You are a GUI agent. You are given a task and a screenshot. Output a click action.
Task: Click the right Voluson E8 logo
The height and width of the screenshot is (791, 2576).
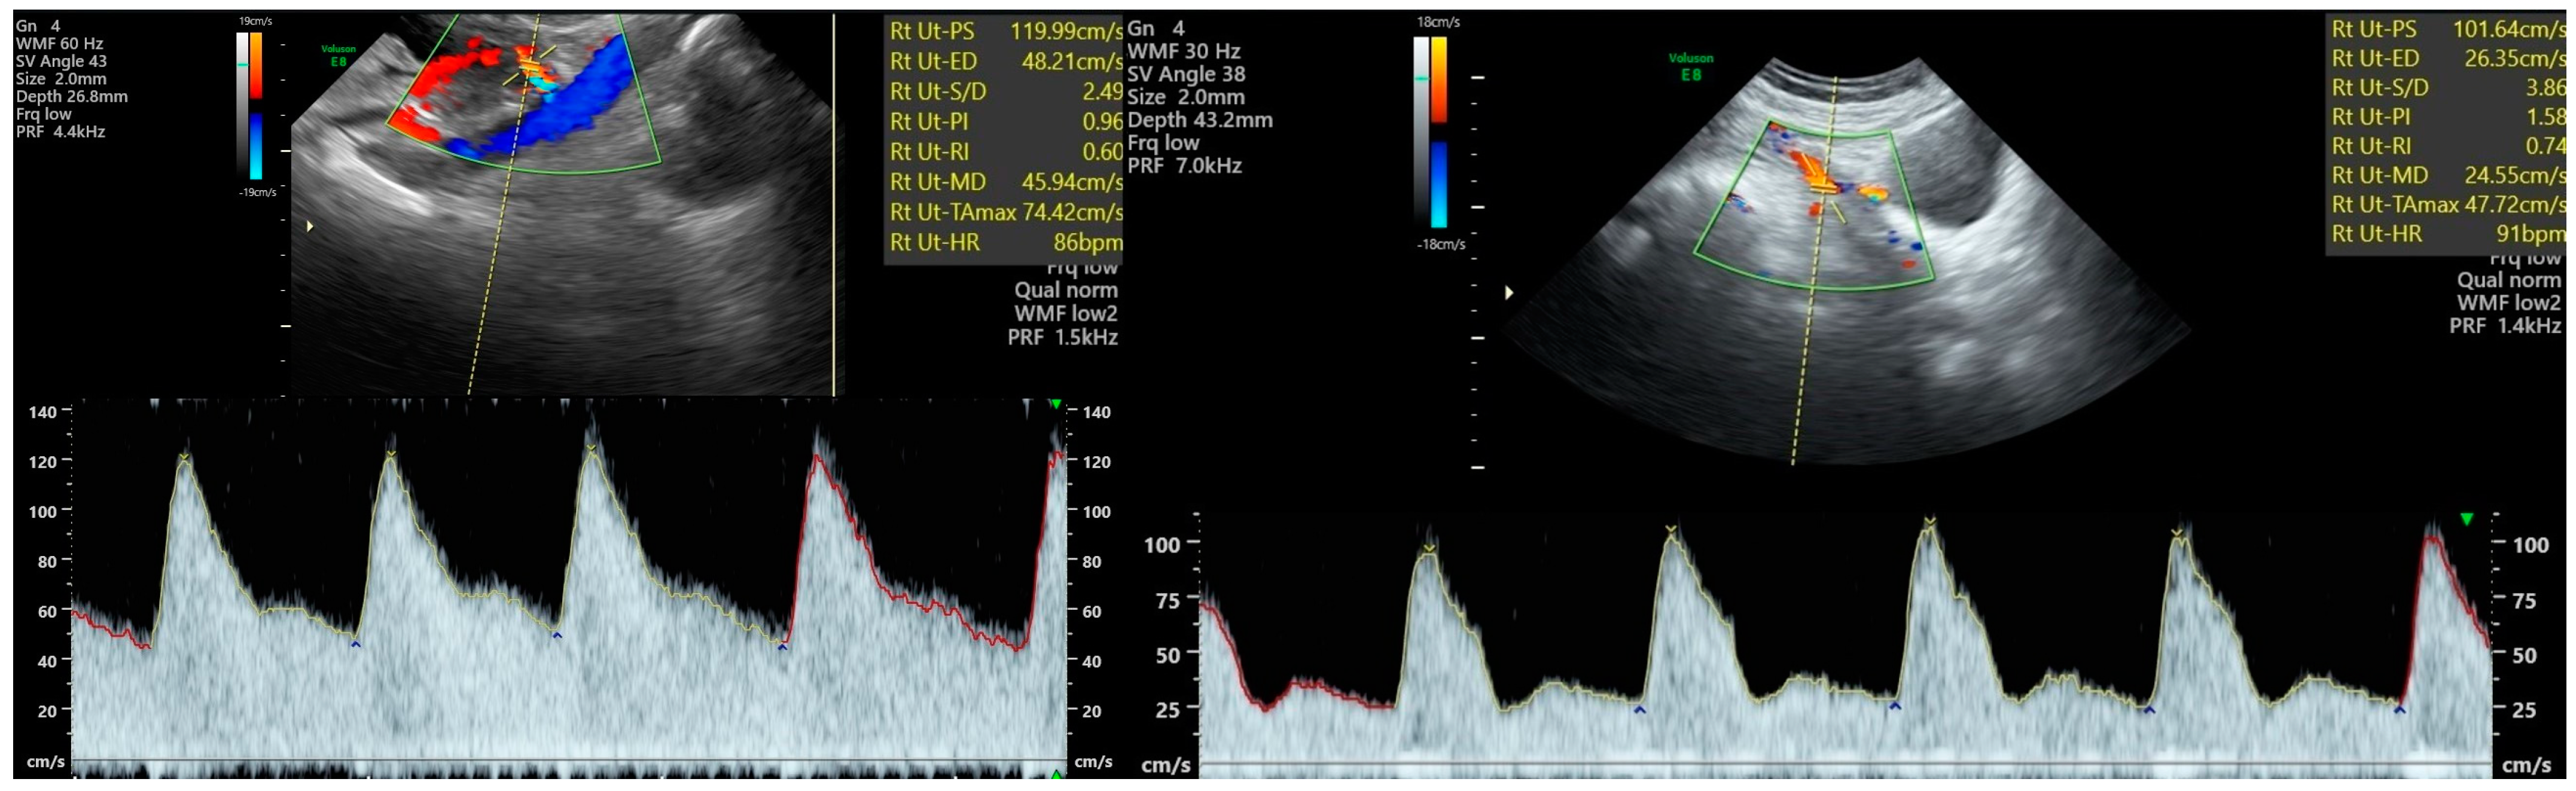(1690, 66)
